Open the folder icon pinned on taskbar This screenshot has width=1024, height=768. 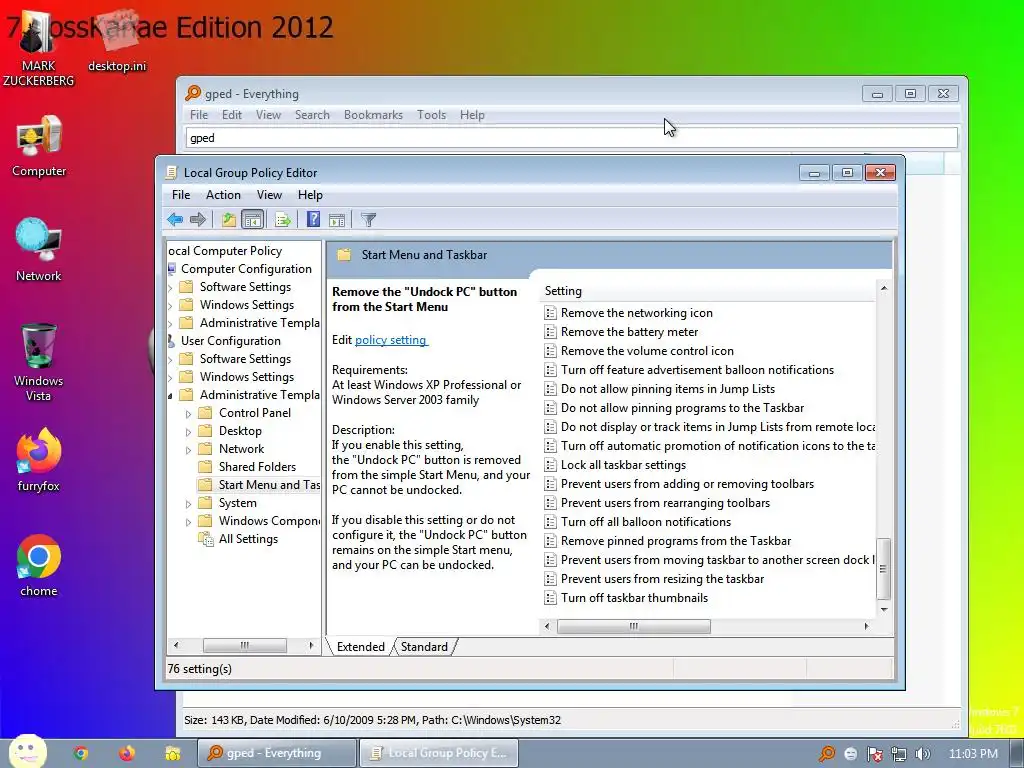172,754
